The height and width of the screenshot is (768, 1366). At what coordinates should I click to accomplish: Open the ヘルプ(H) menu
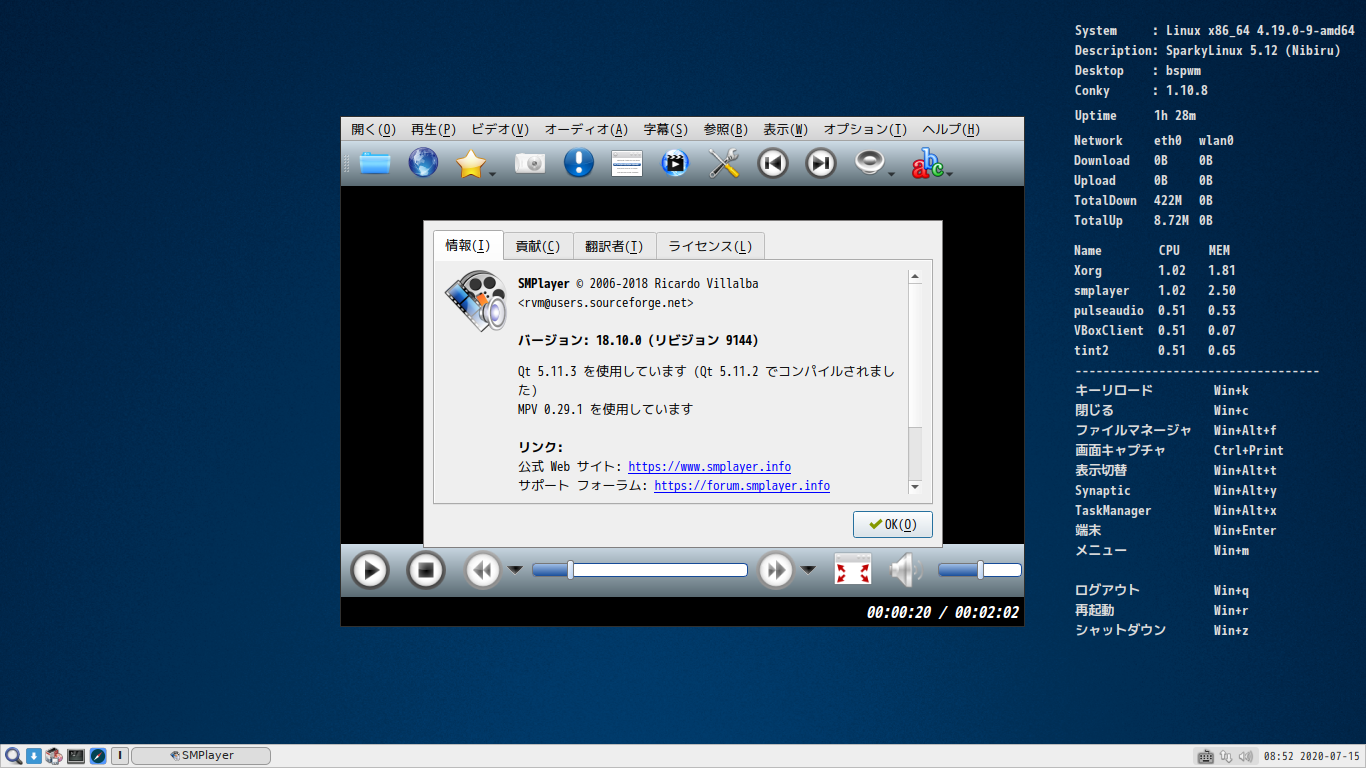[x=950, y=130]
